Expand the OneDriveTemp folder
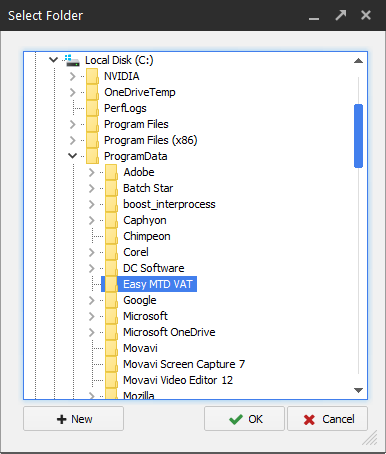 coord(73,92)
